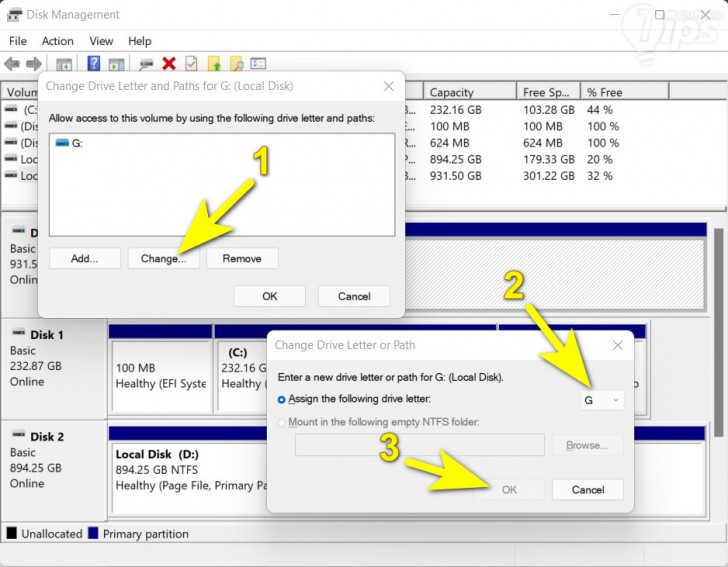Click the Browse... button

(x=587, y=445)
